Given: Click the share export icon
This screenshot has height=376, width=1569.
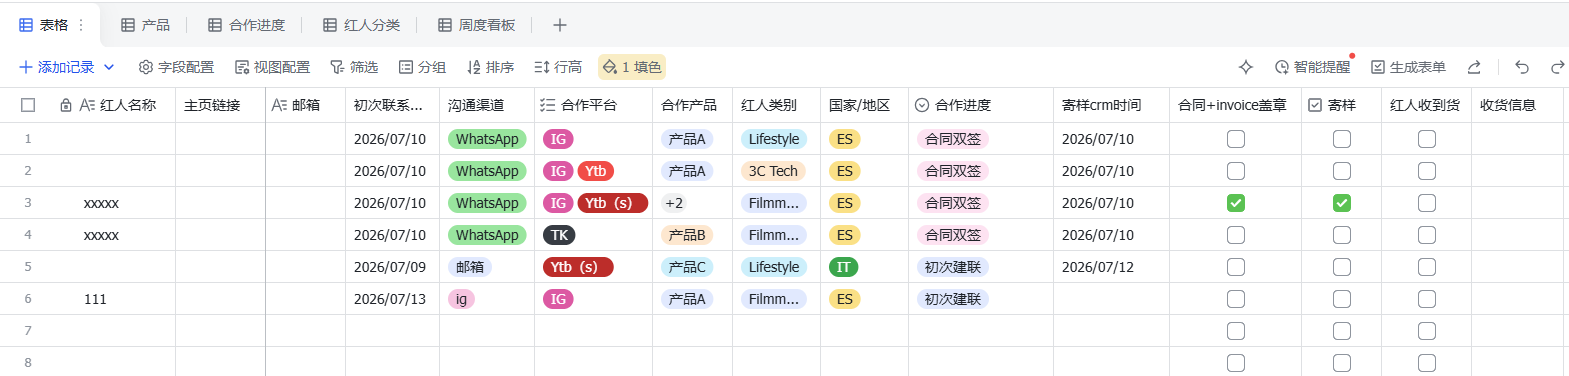Looking at the screenshot, I should pyautogui.click(x=1474, y=67).
